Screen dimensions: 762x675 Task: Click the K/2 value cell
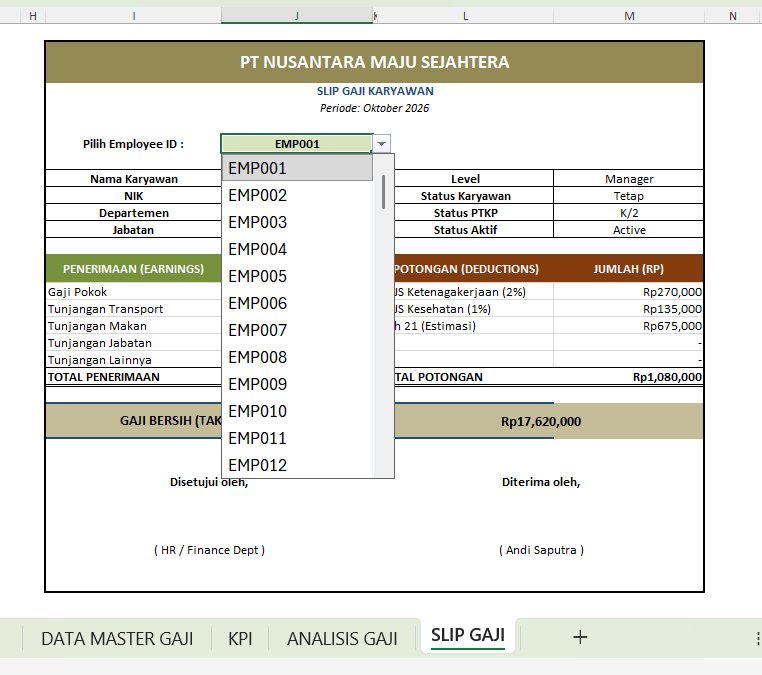[x=629, y=213]
